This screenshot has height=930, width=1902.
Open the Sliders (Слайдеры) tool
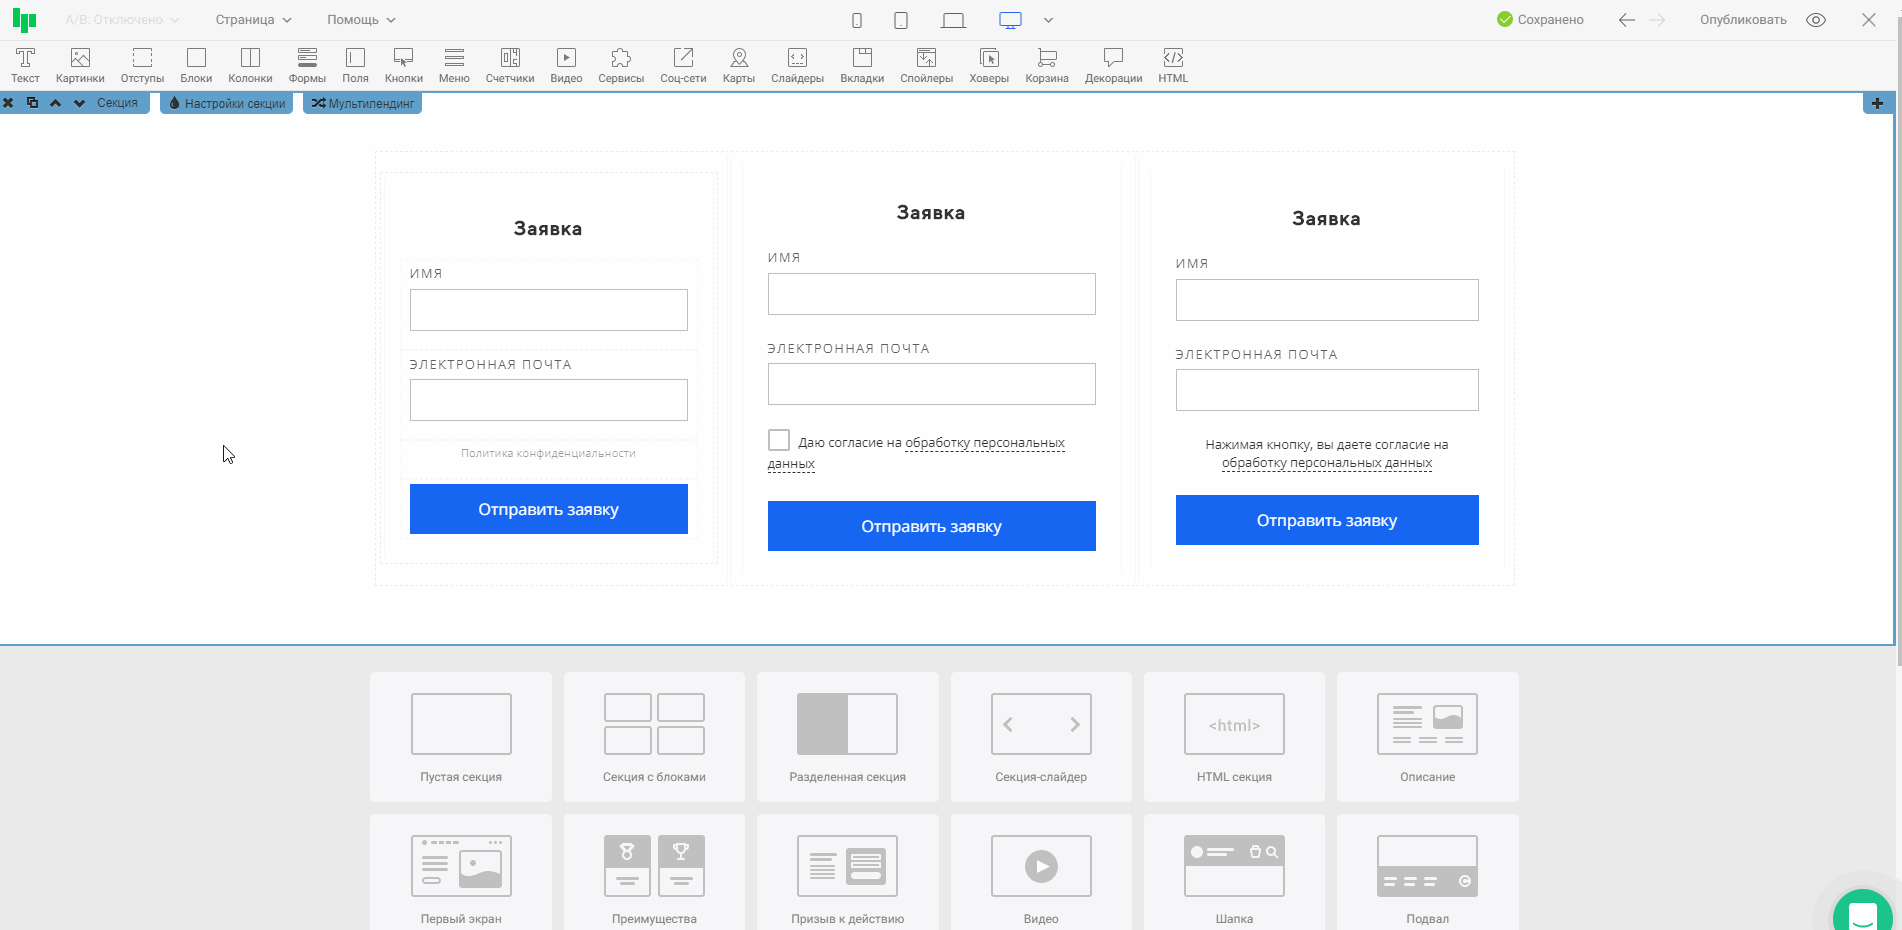coord(797,65)
